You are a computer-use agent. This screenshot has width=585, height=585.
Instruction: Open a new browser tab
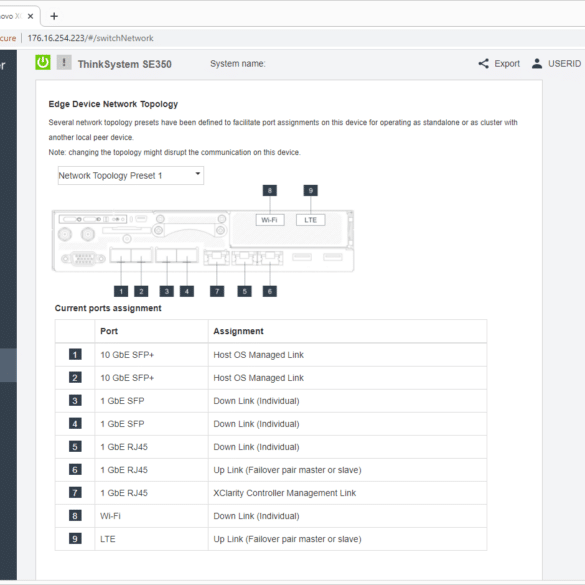point(54,16)
